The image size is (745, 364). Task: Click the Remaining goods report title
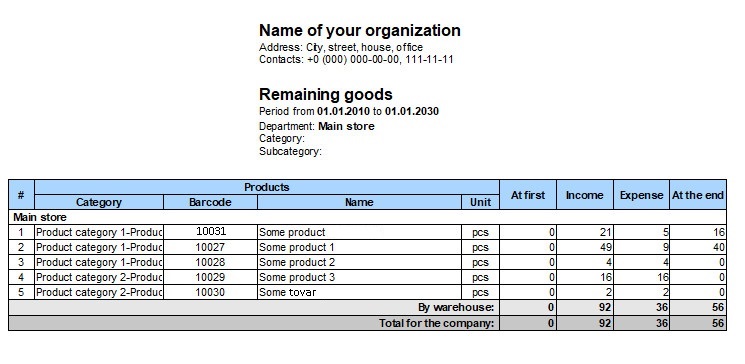(x=325, y=94)
